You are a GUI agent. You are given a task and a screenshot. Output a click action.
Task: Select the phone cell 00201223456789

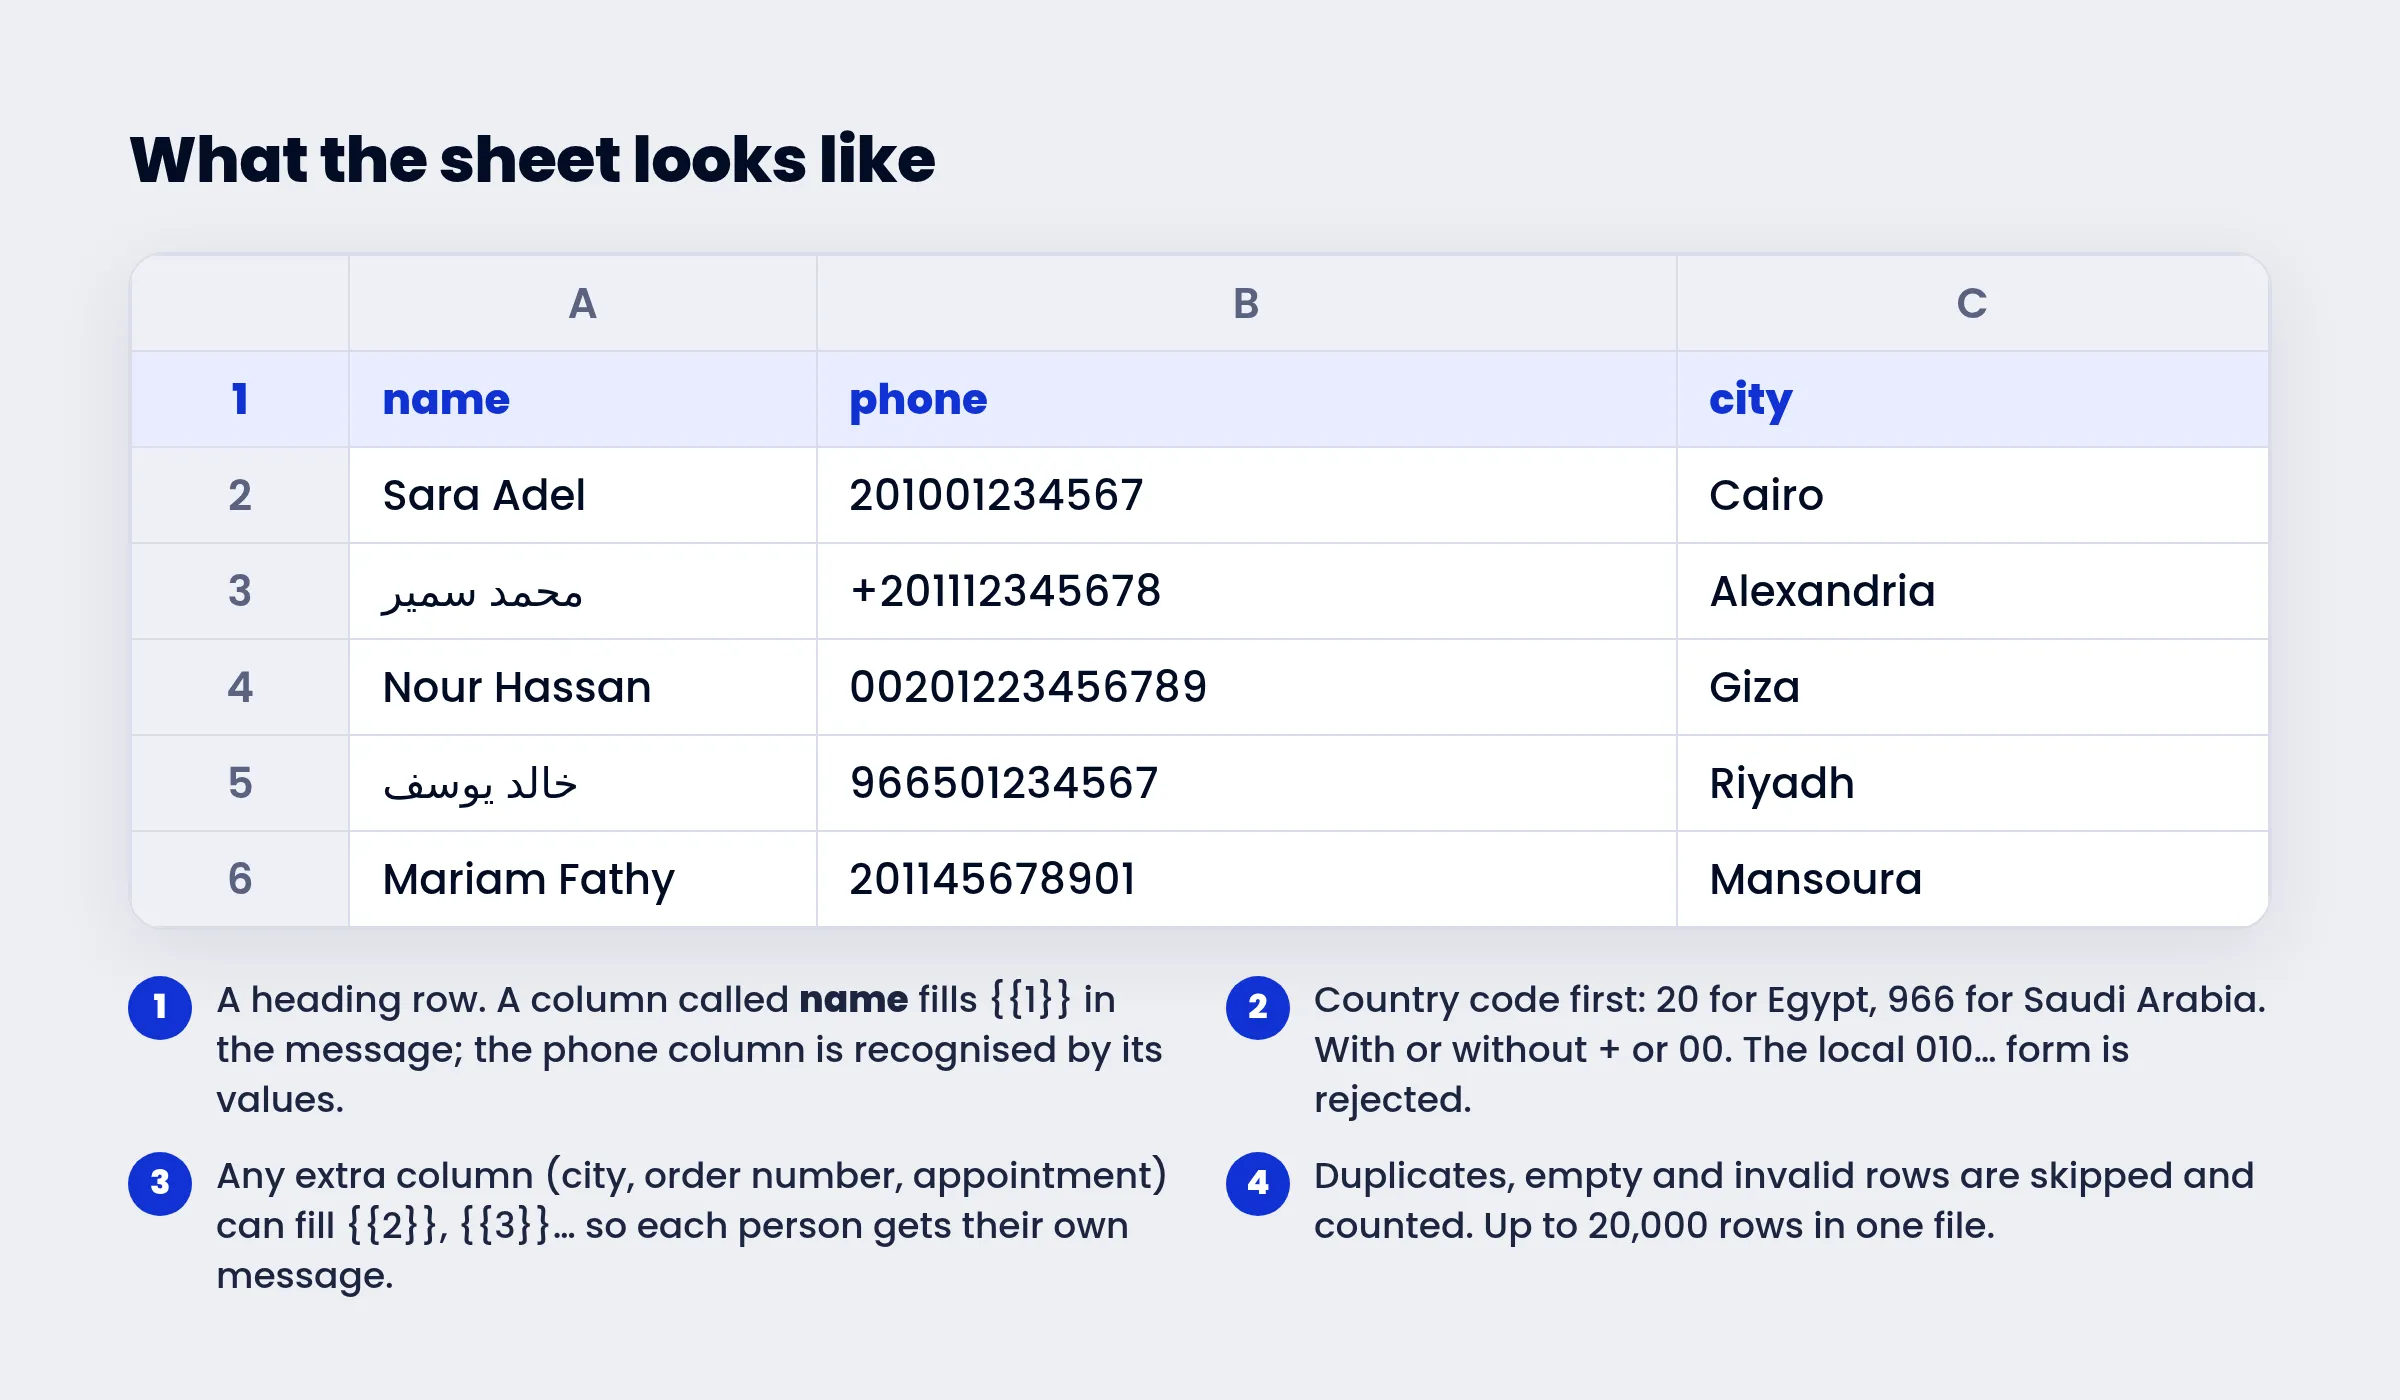(x=1246, y=687)
